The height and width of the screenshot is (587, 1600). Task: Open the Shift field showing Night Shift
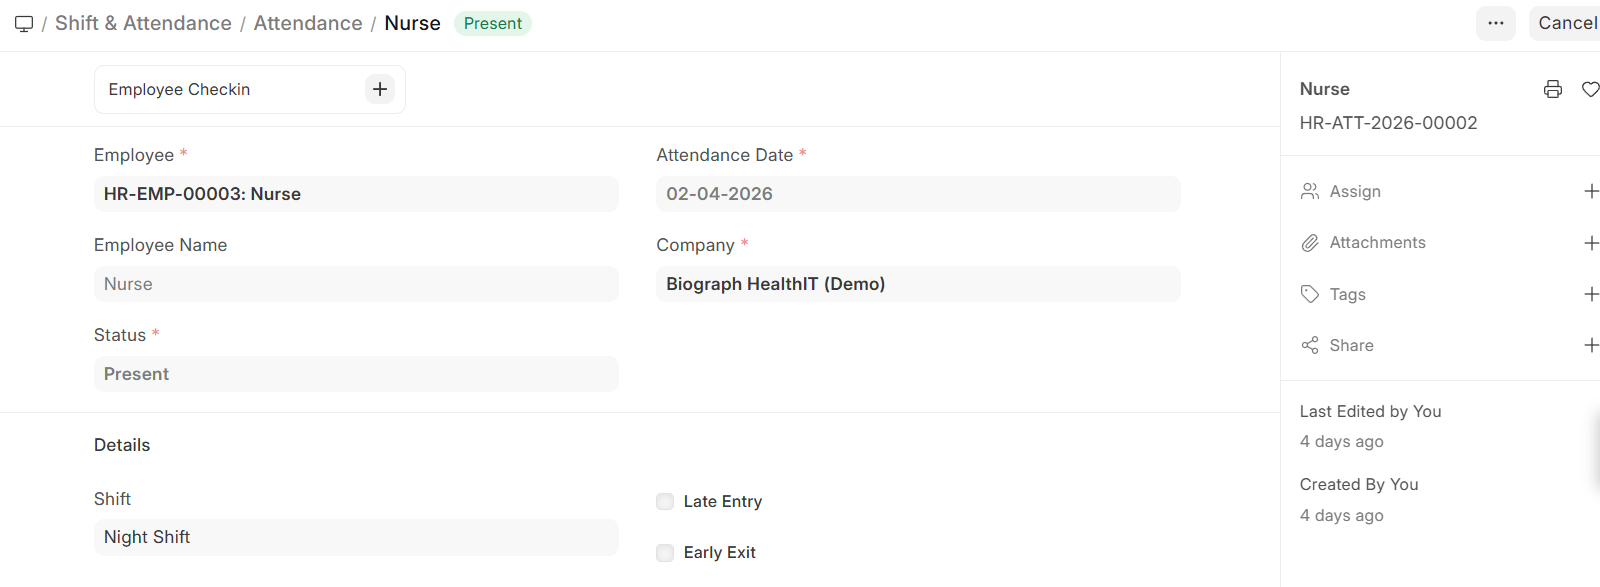click(356, 537)
